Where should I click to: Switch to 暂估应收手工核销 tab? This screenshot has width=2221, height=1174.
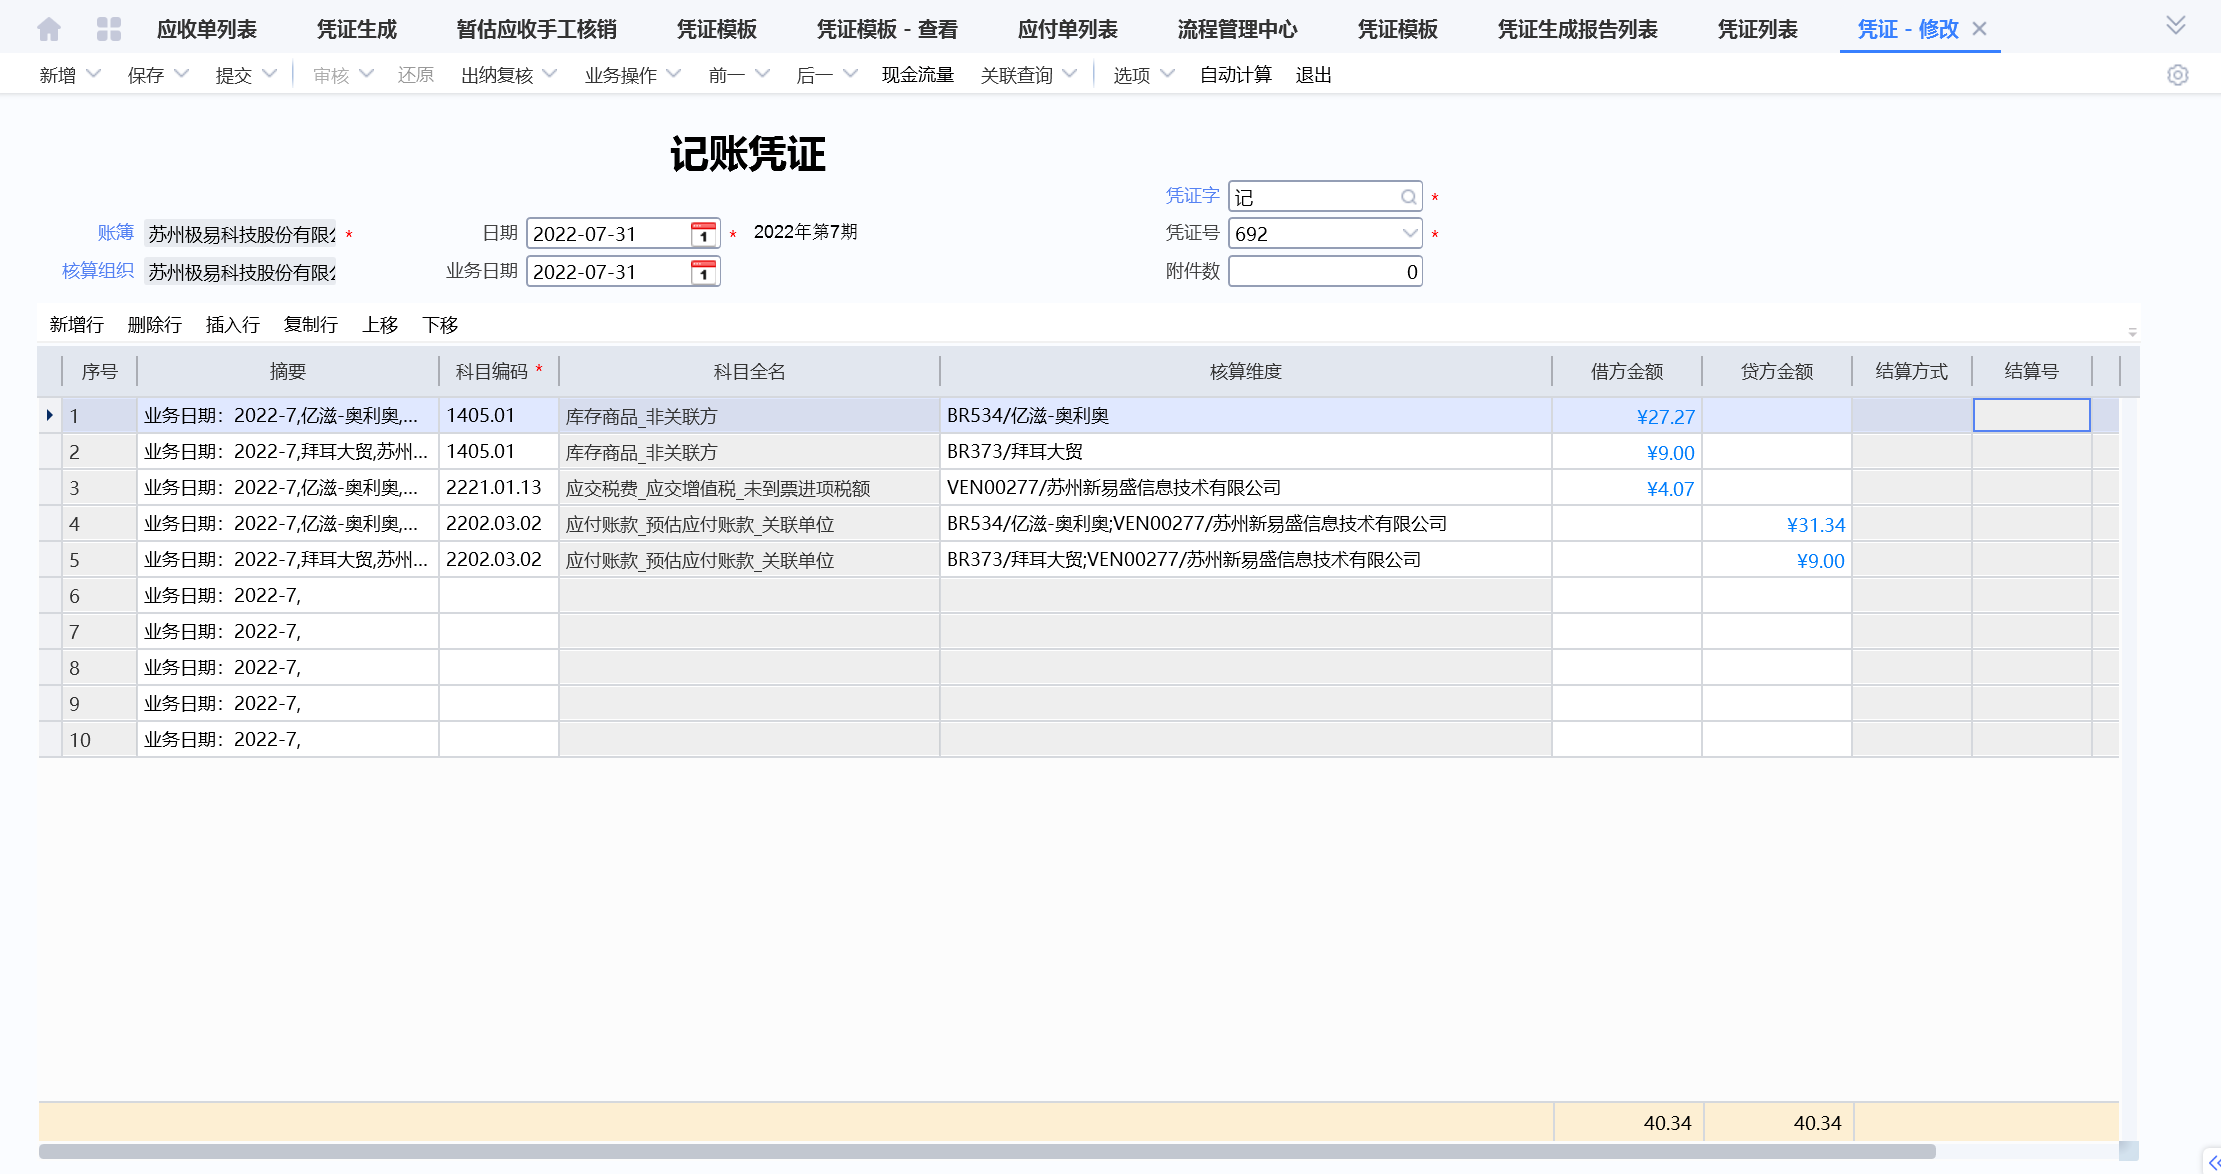(537, 29)
